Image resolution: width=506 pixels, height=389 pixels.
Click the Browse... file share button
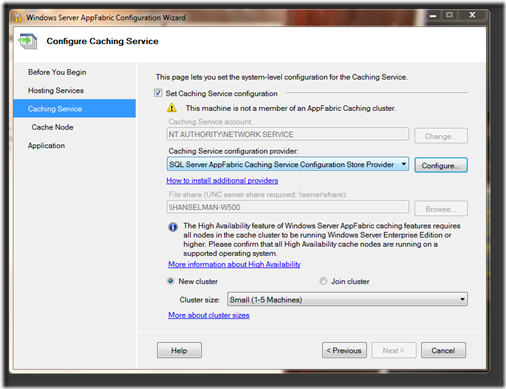coord(441,209)
